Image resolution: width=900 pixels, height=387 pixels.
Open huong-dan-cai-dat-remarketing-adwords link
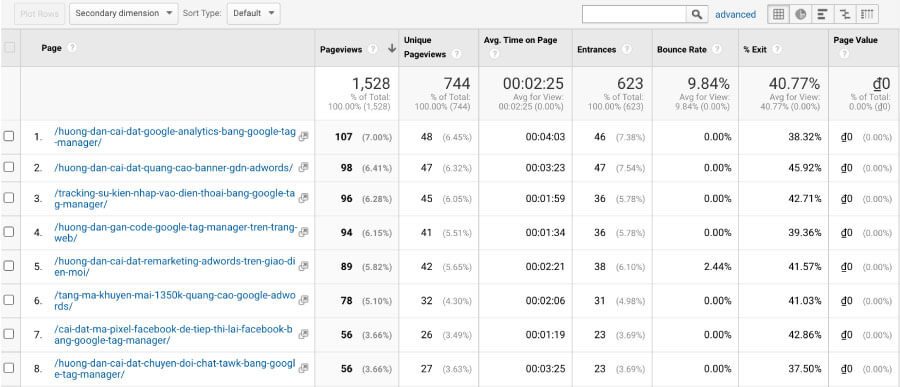[175, 266]
